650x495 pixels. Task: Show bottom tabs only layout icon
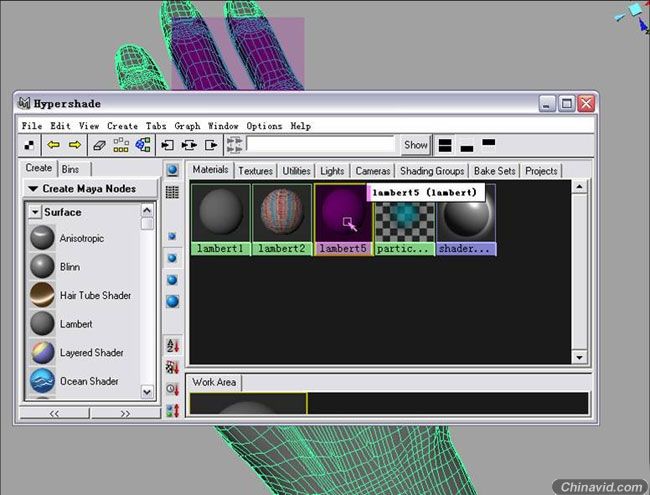(x=467, y=148)
